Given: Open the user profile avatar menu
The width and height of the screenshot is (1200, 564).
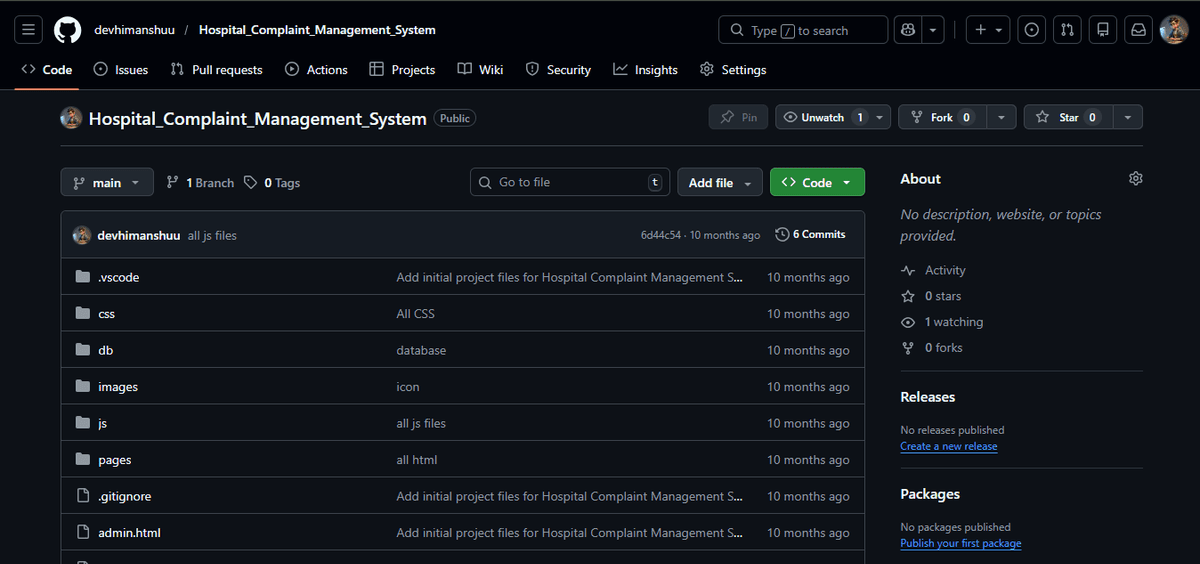Looking at the screenshot, I should pyautogui.click(x=1174, y=30).
